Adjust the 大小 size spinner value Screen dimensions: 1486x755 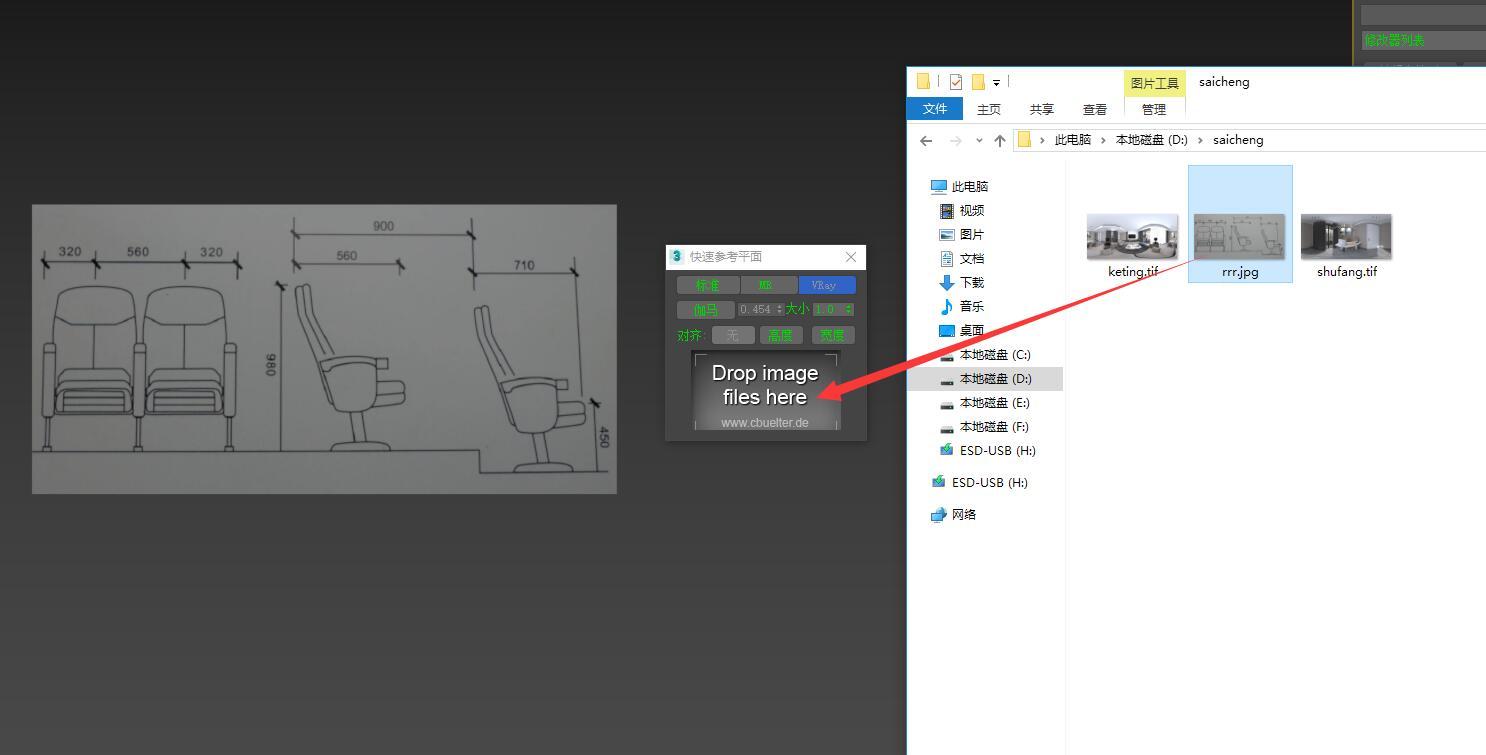(x=849, y=310)
